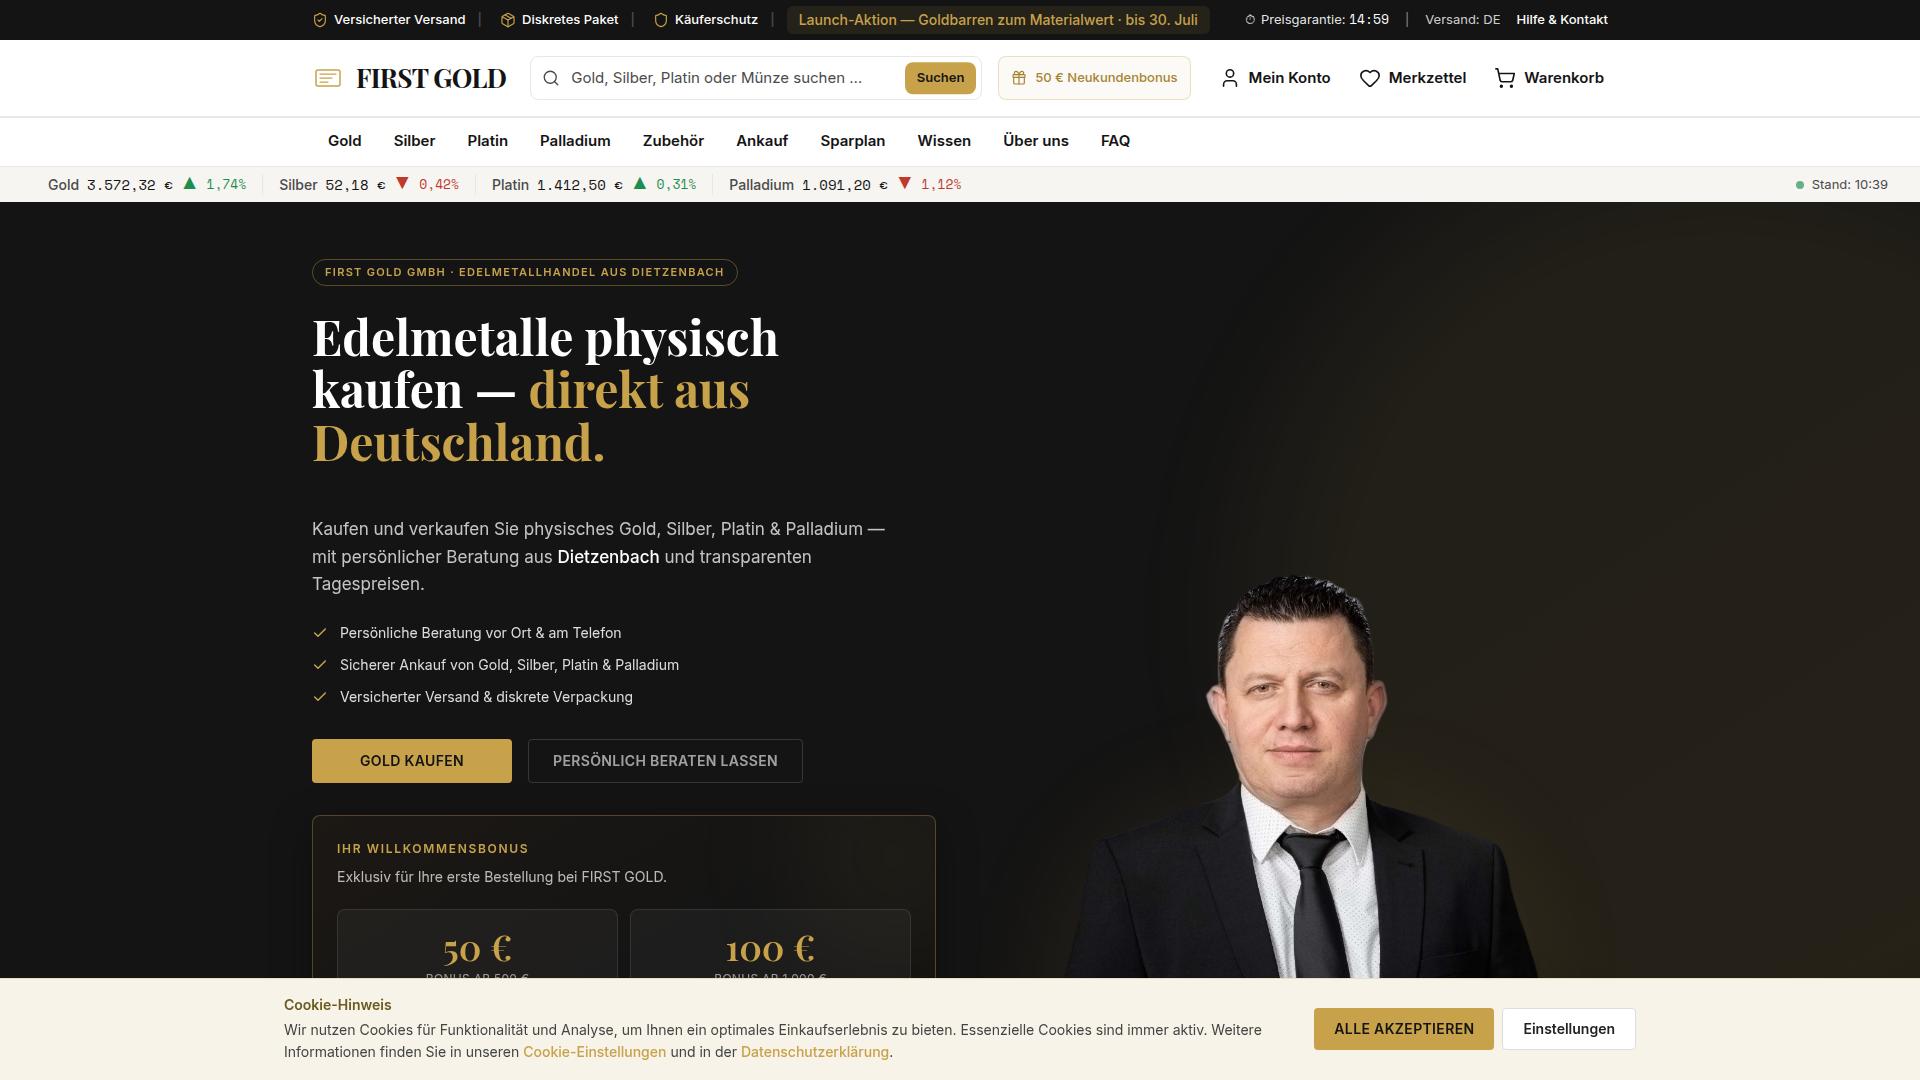This screenshot has height=1080, width=1920.
Task: Open the Platin menu
Action: coord(488,141)
